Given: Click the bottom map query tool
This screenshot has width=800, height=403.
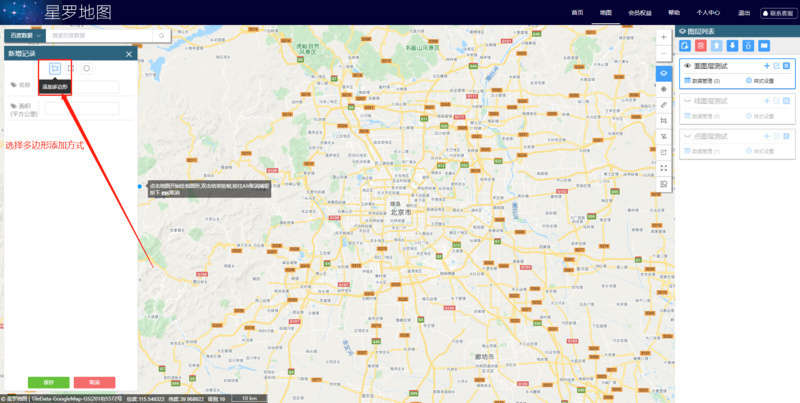Looking at the screenshot, I should tap(664, 184).
